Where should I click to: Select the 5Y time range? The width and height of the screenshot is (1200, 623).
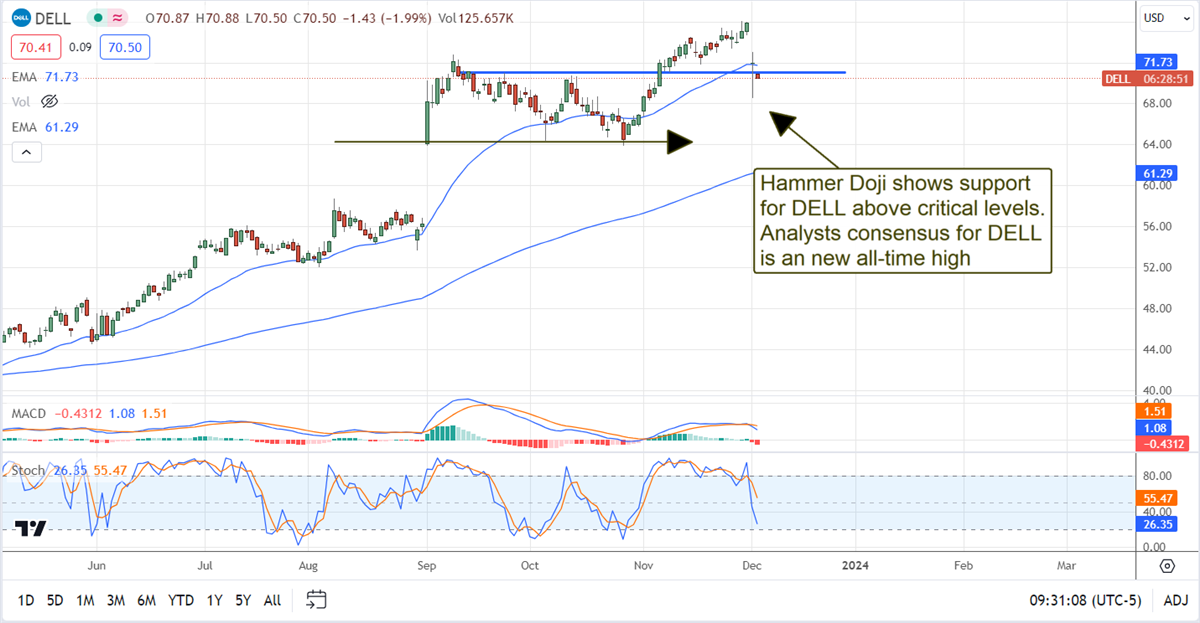click(243, 600)
